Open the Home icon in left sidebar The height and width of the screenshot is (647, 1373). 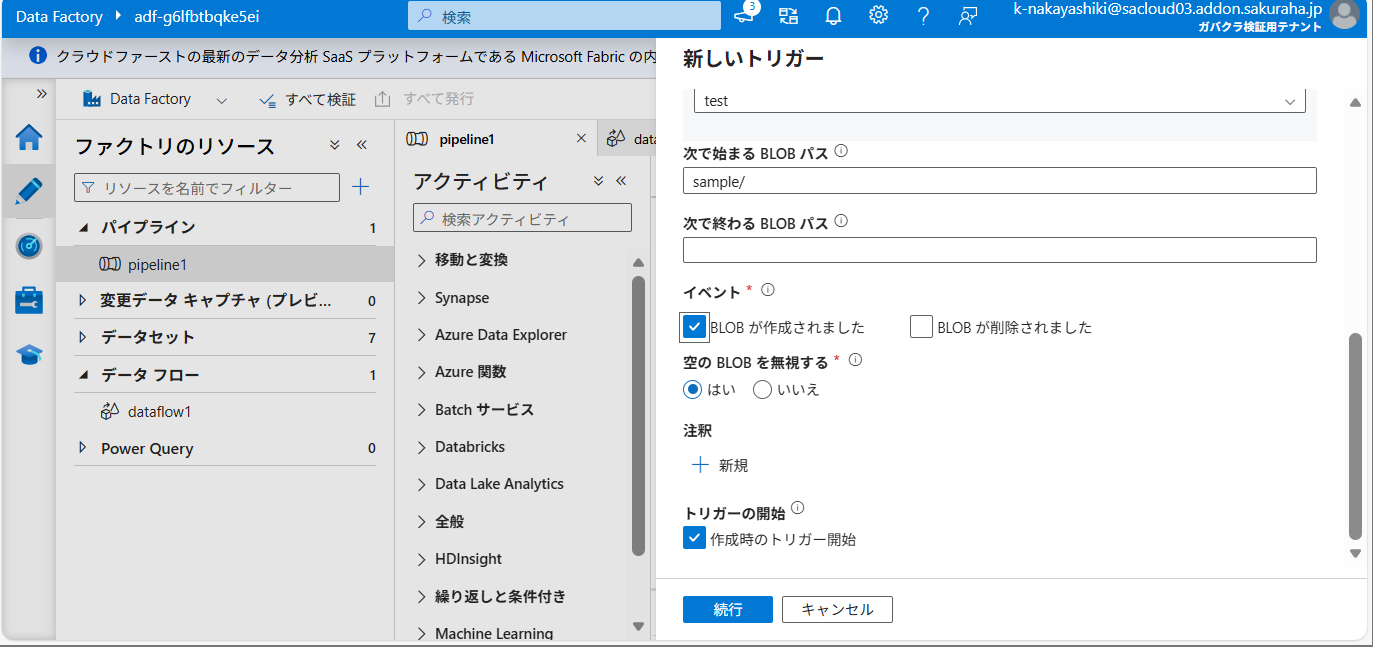[x=29, y=137]
